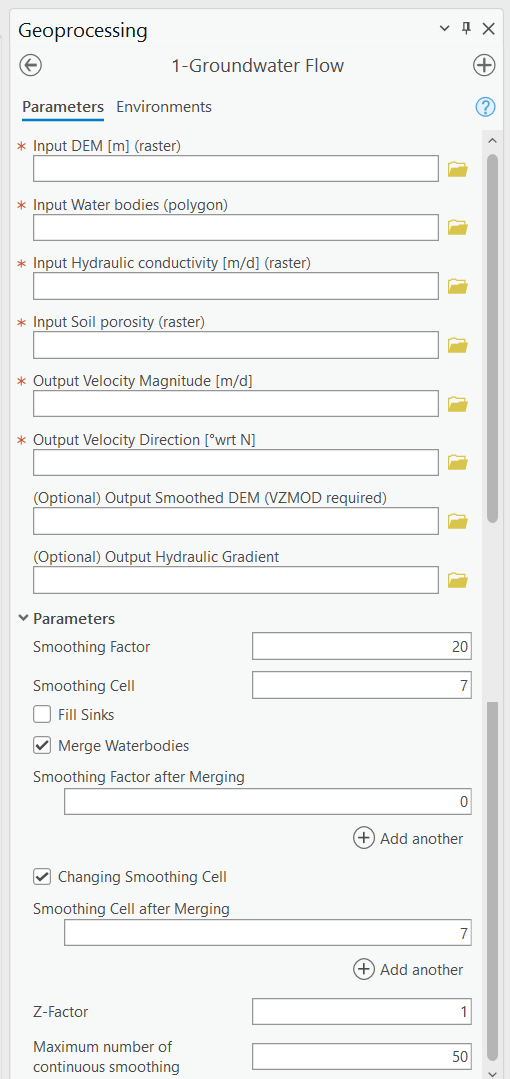Viewport: 510px width, 1079px height.
Task: Click the Input Soil porosity field
Action: point(235,345)
